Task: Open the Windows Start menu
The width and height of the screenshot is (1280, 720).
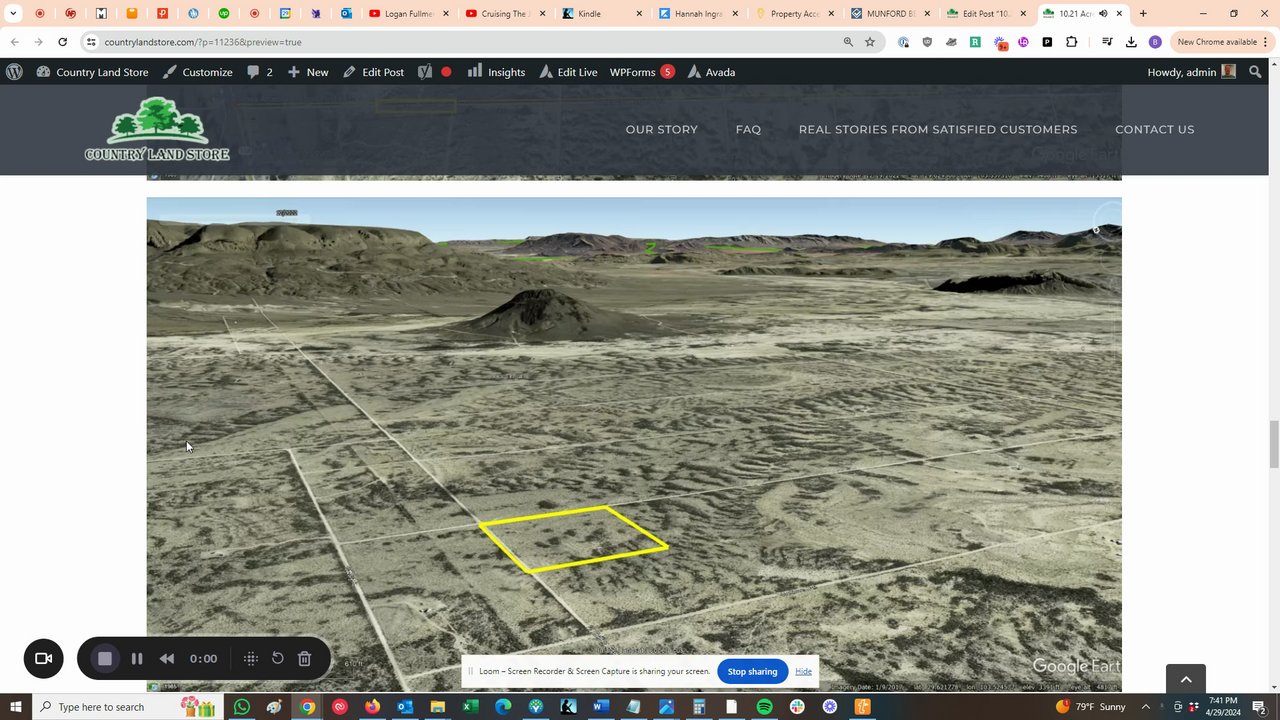Action: coord(16,707)
